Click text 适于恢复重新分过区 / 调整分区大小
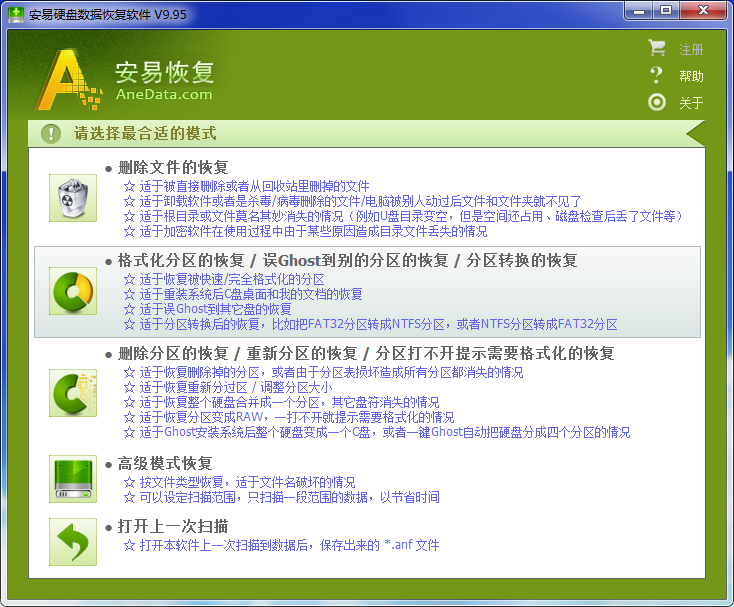The image size is (734, 607). tap(236, 388)
